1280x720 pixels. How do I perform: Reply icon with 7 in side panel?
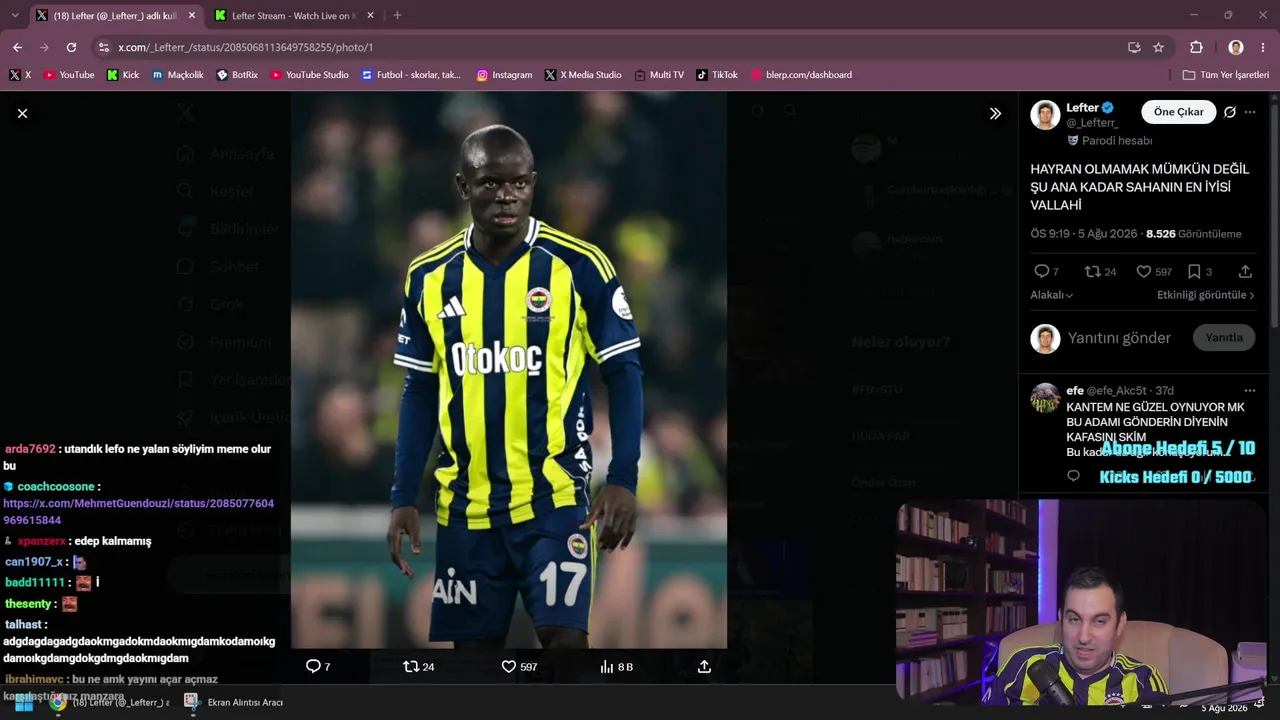[x=1041, y=271]
